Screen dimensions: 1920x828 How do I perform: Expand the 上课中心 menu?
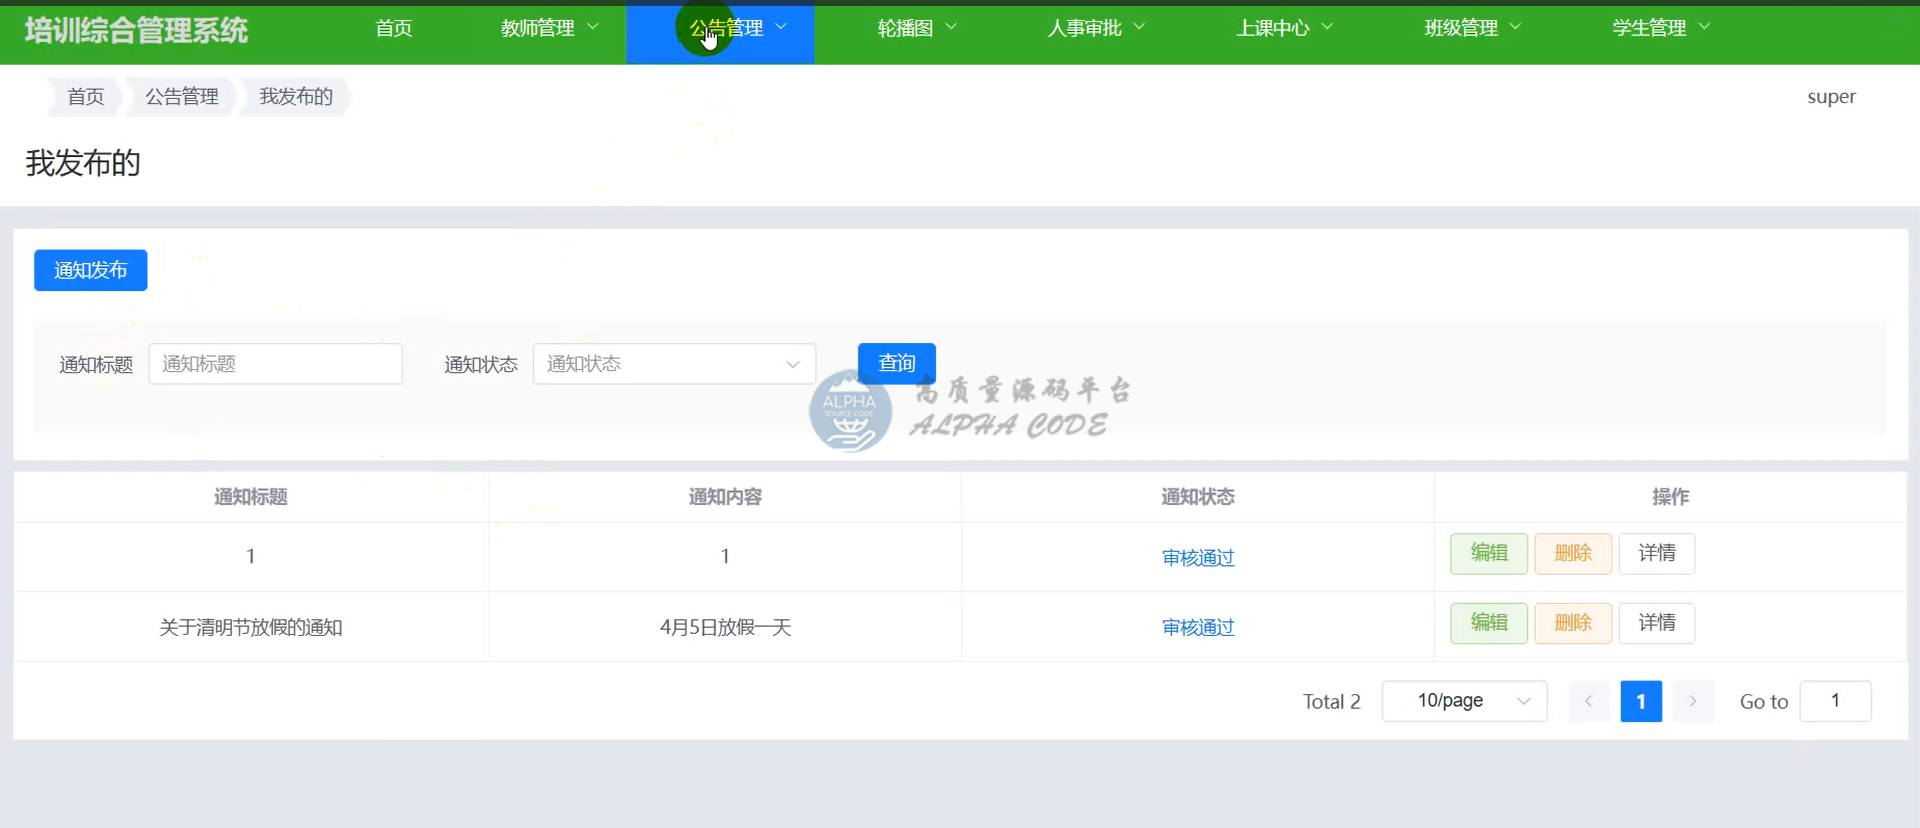(x=1283, y=28)
